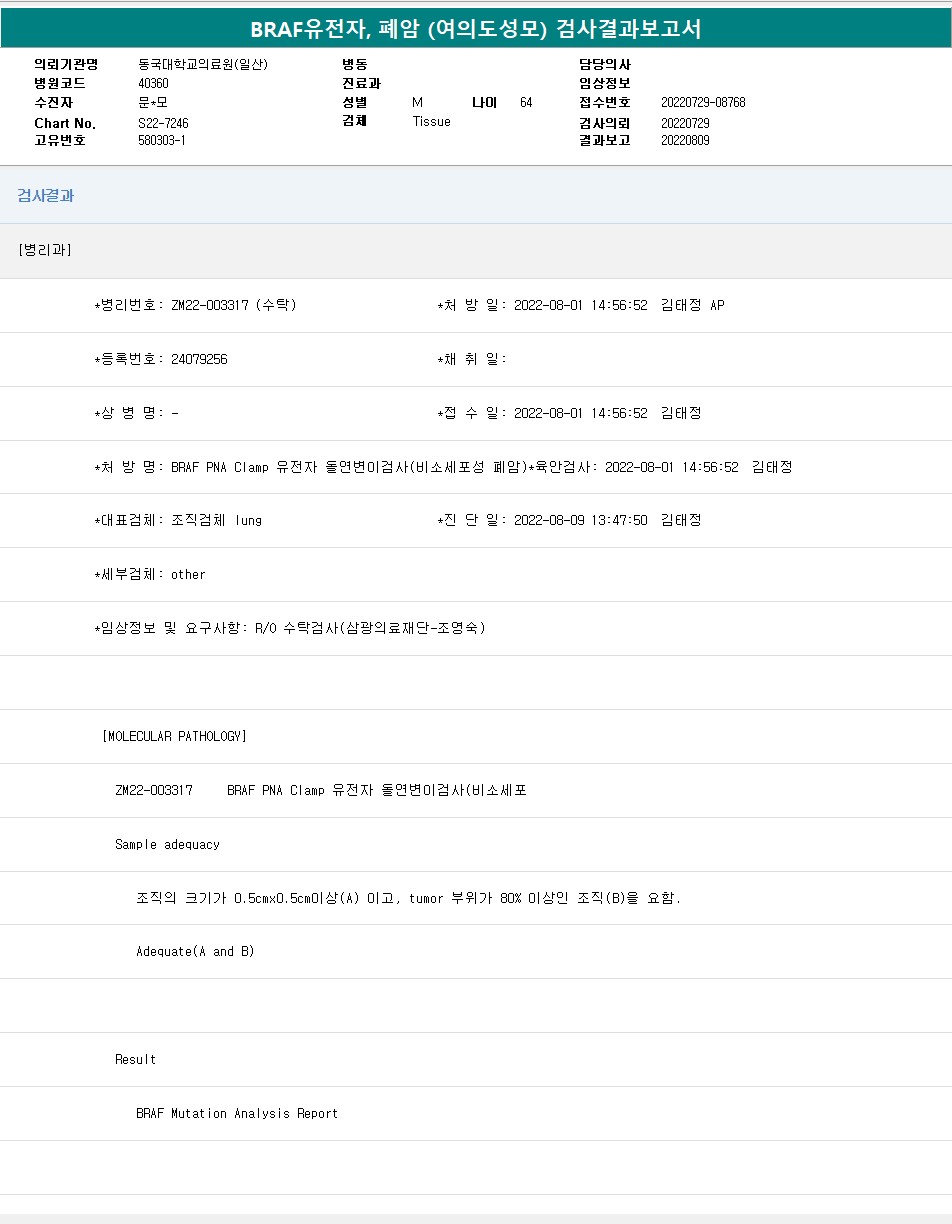Click the age value '64'

tap(526, 102)
